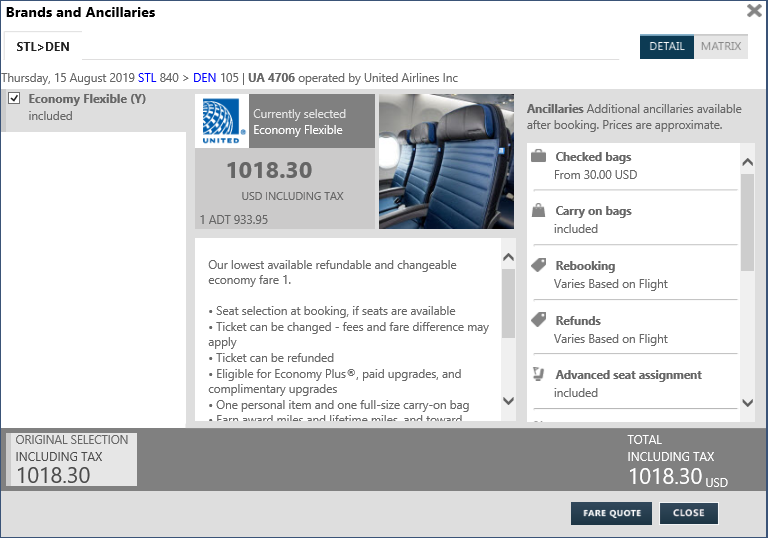Screen dimensions: 768x538
Task: Select the Carry on bags ancillary label
Action: point(593,211)
